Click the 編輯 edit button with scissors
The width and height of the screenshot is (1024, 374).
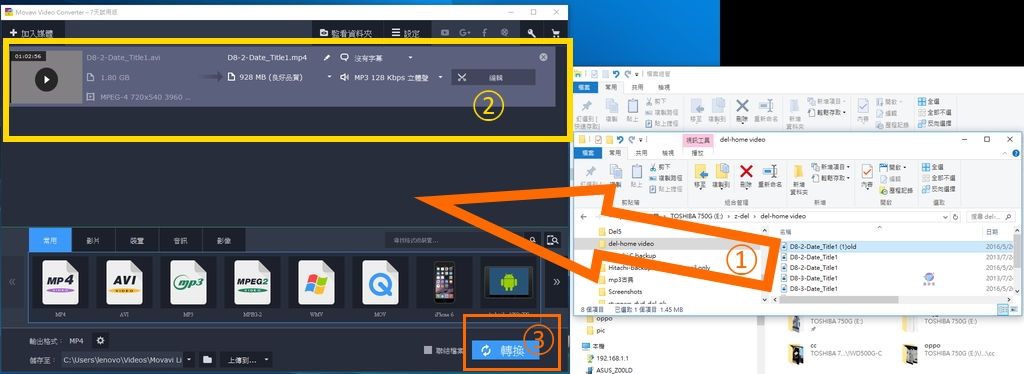tap(493, 77)
